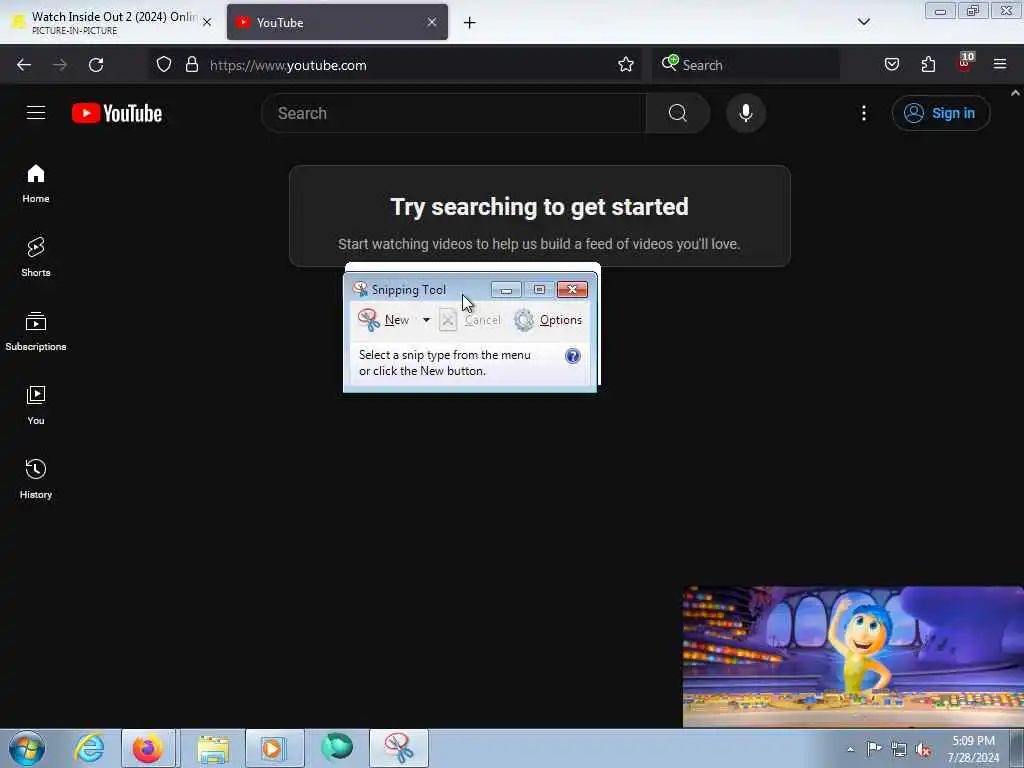
Task: Open the YouTube hamburger guide menu
Action: pyautogui.click(x=36, y=113)
